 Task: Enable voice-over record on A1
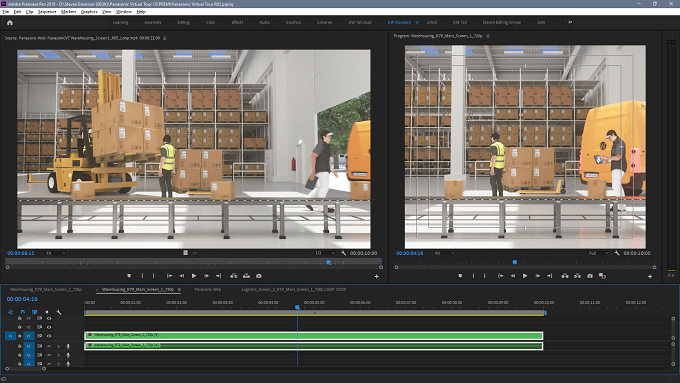(x=68, y=346)
